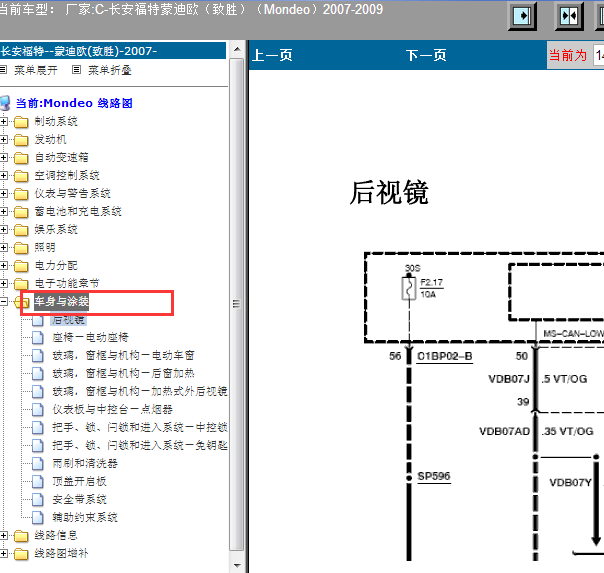Expand all menus via 菜单展开
The height and width of the screenshot is (573, 604).
point(35,70)
